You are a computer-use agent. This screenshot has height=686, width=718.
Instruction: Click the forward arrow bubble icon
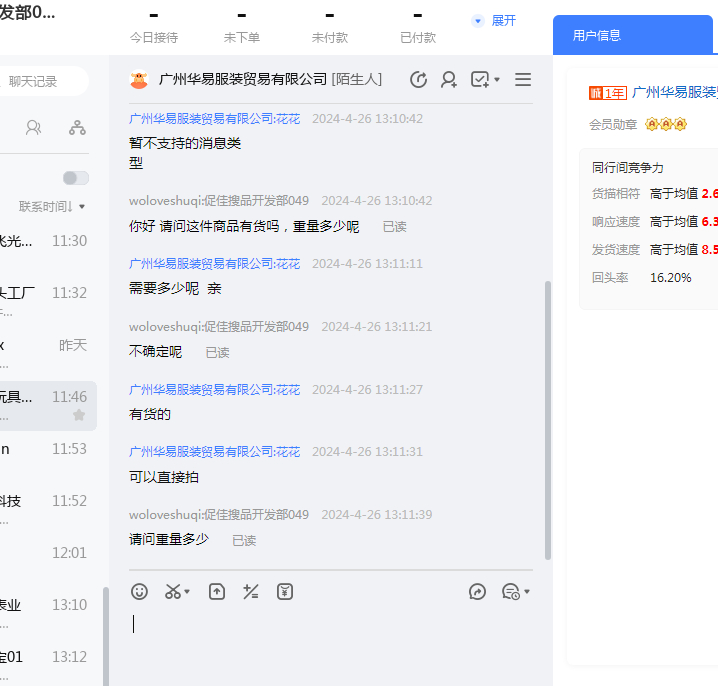pyautogui.click(x=477, y=591)
